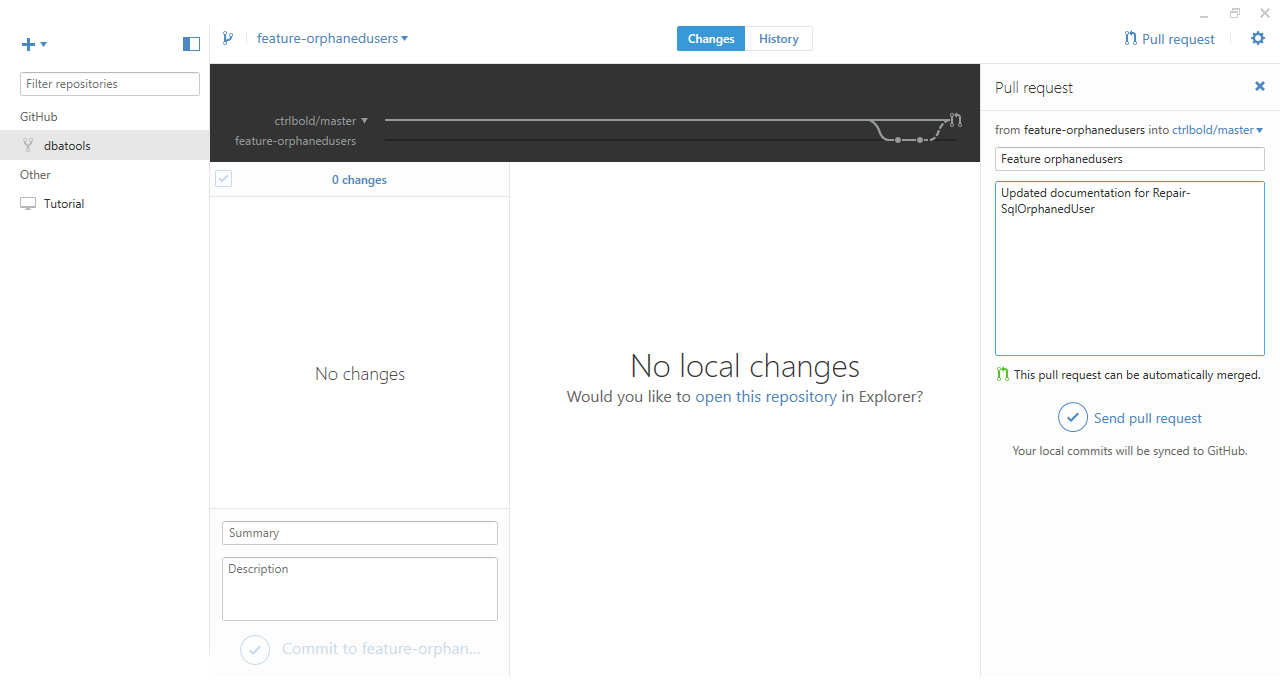This screenshot has height=680, width=1280.
Task: Open the into ctrlbold/master target dropdown
Action: (1217, 130)
